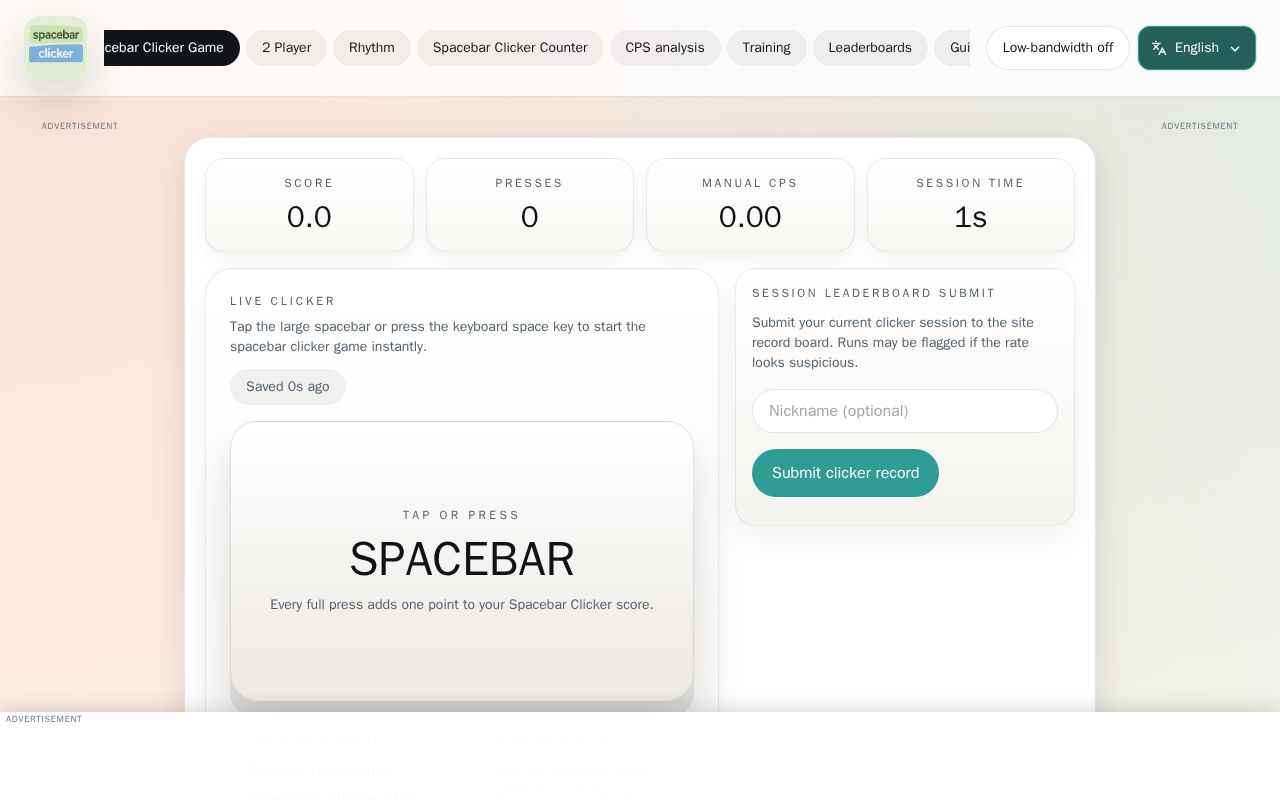Open the Spacebar Clicker logo home icon
The width and height of the screenshot is (1280, 800).
56,48
